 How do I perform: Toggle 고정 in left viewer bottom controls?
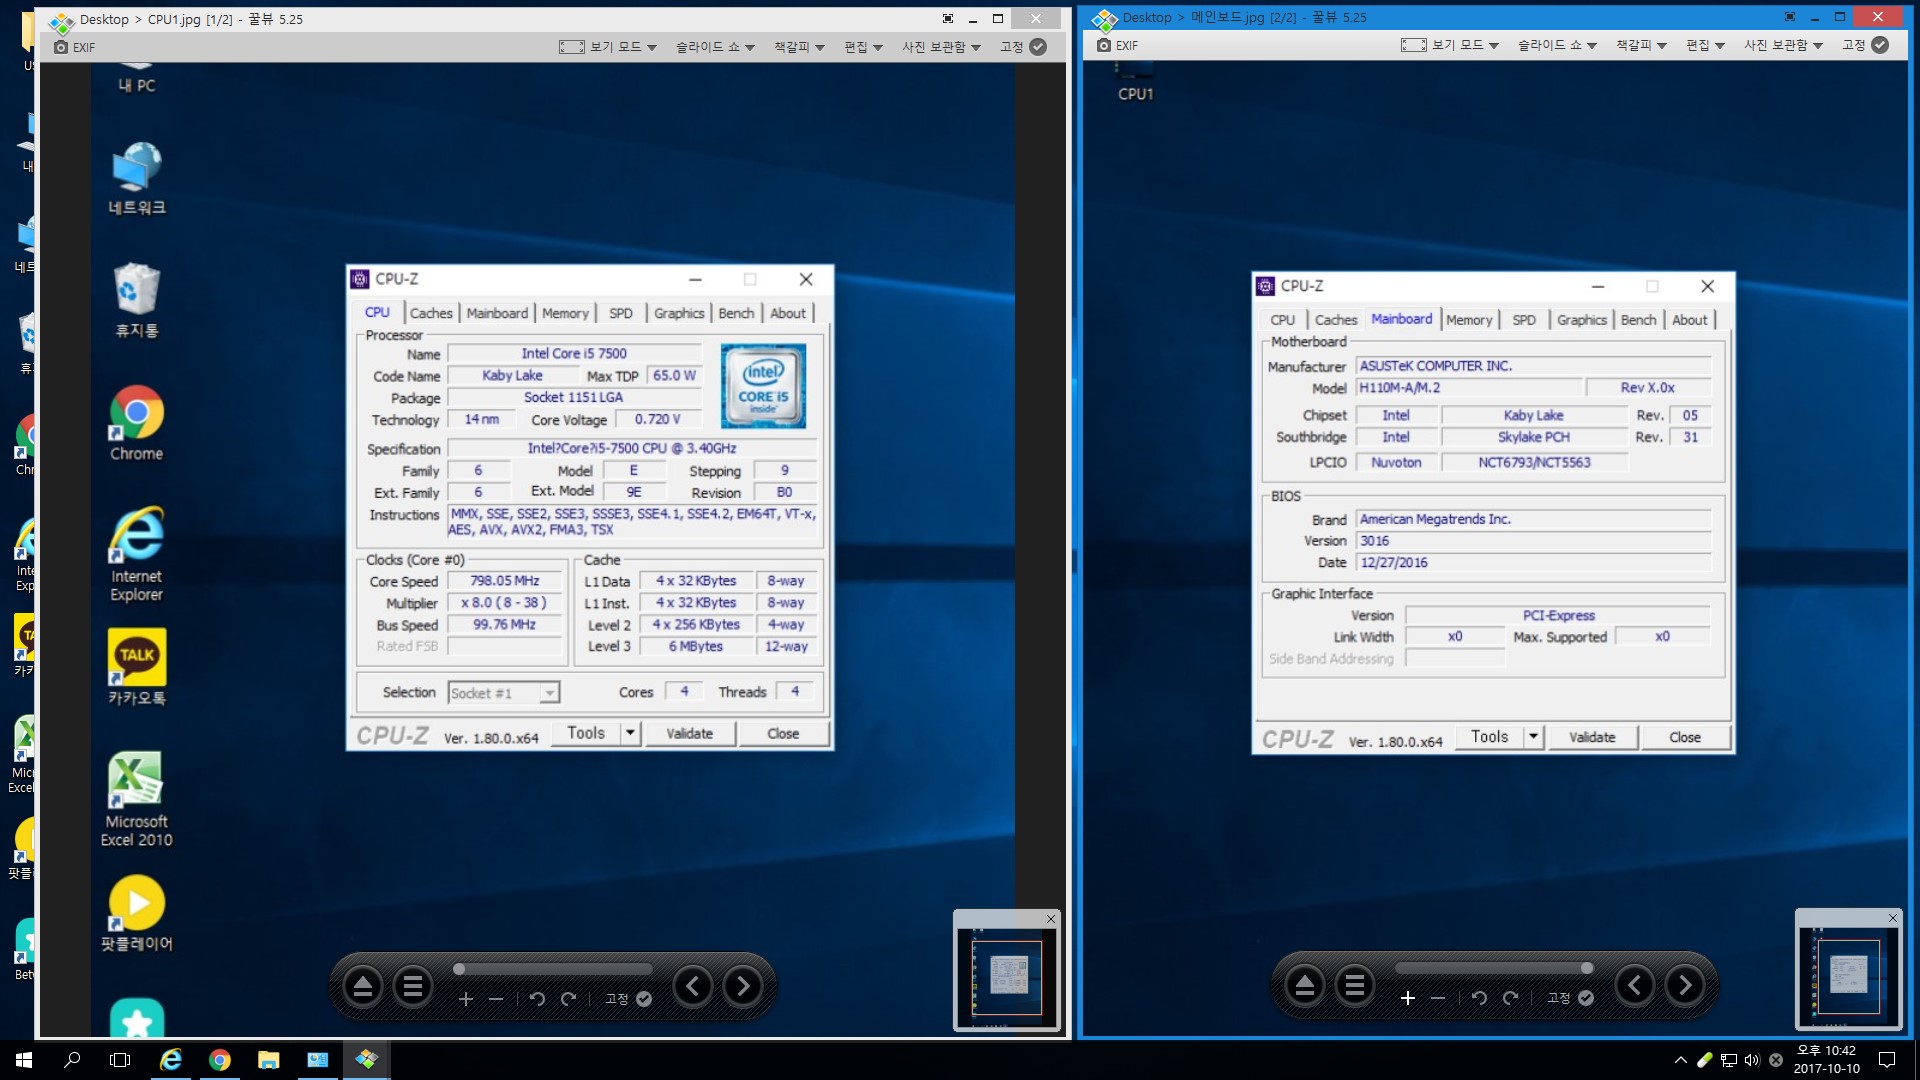point(628,999)
